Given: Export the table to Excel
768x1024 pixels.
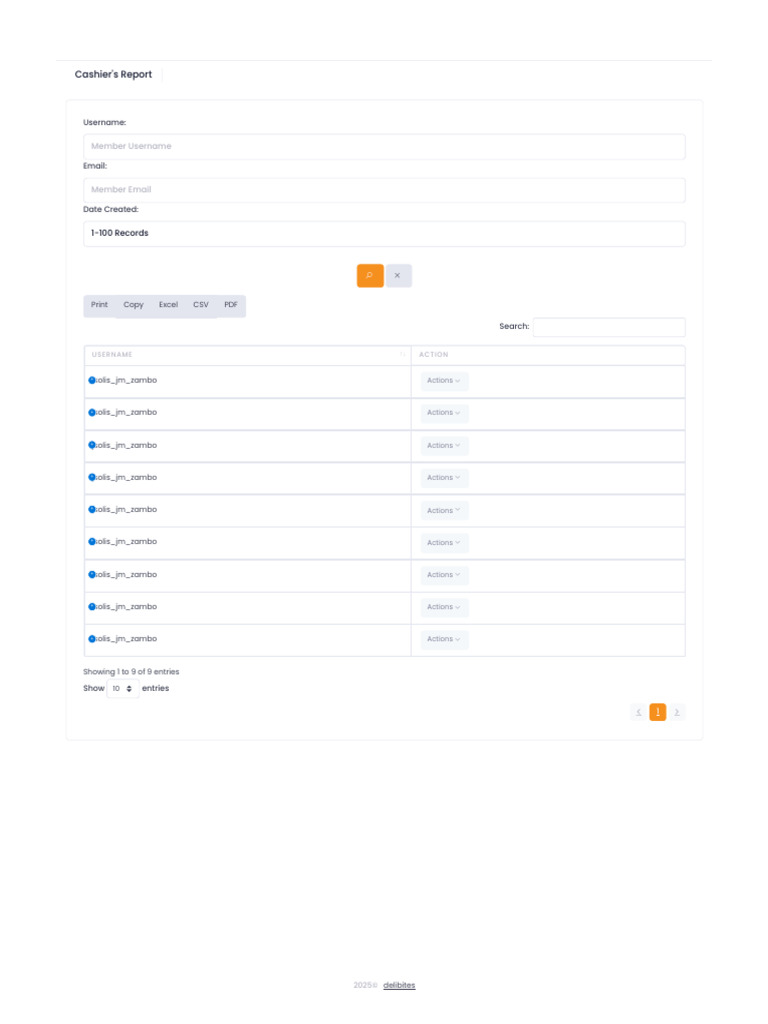Looking at the screenshot, I should 168,305.
